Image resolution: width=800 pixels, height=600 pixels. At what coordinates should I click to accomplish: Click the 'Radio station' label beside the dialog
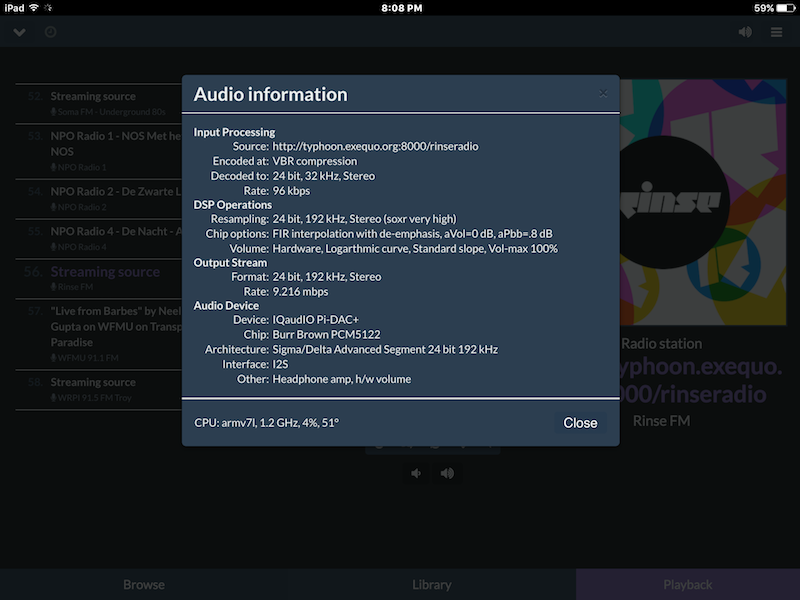pos(662,344)
